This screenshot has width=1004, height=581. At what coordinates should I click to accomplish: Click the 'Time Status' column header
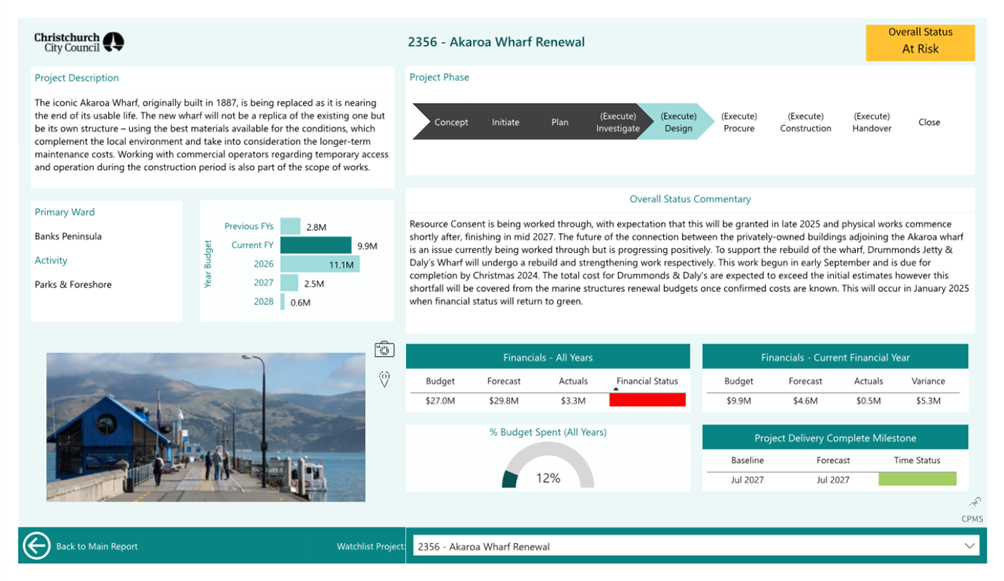917,460
